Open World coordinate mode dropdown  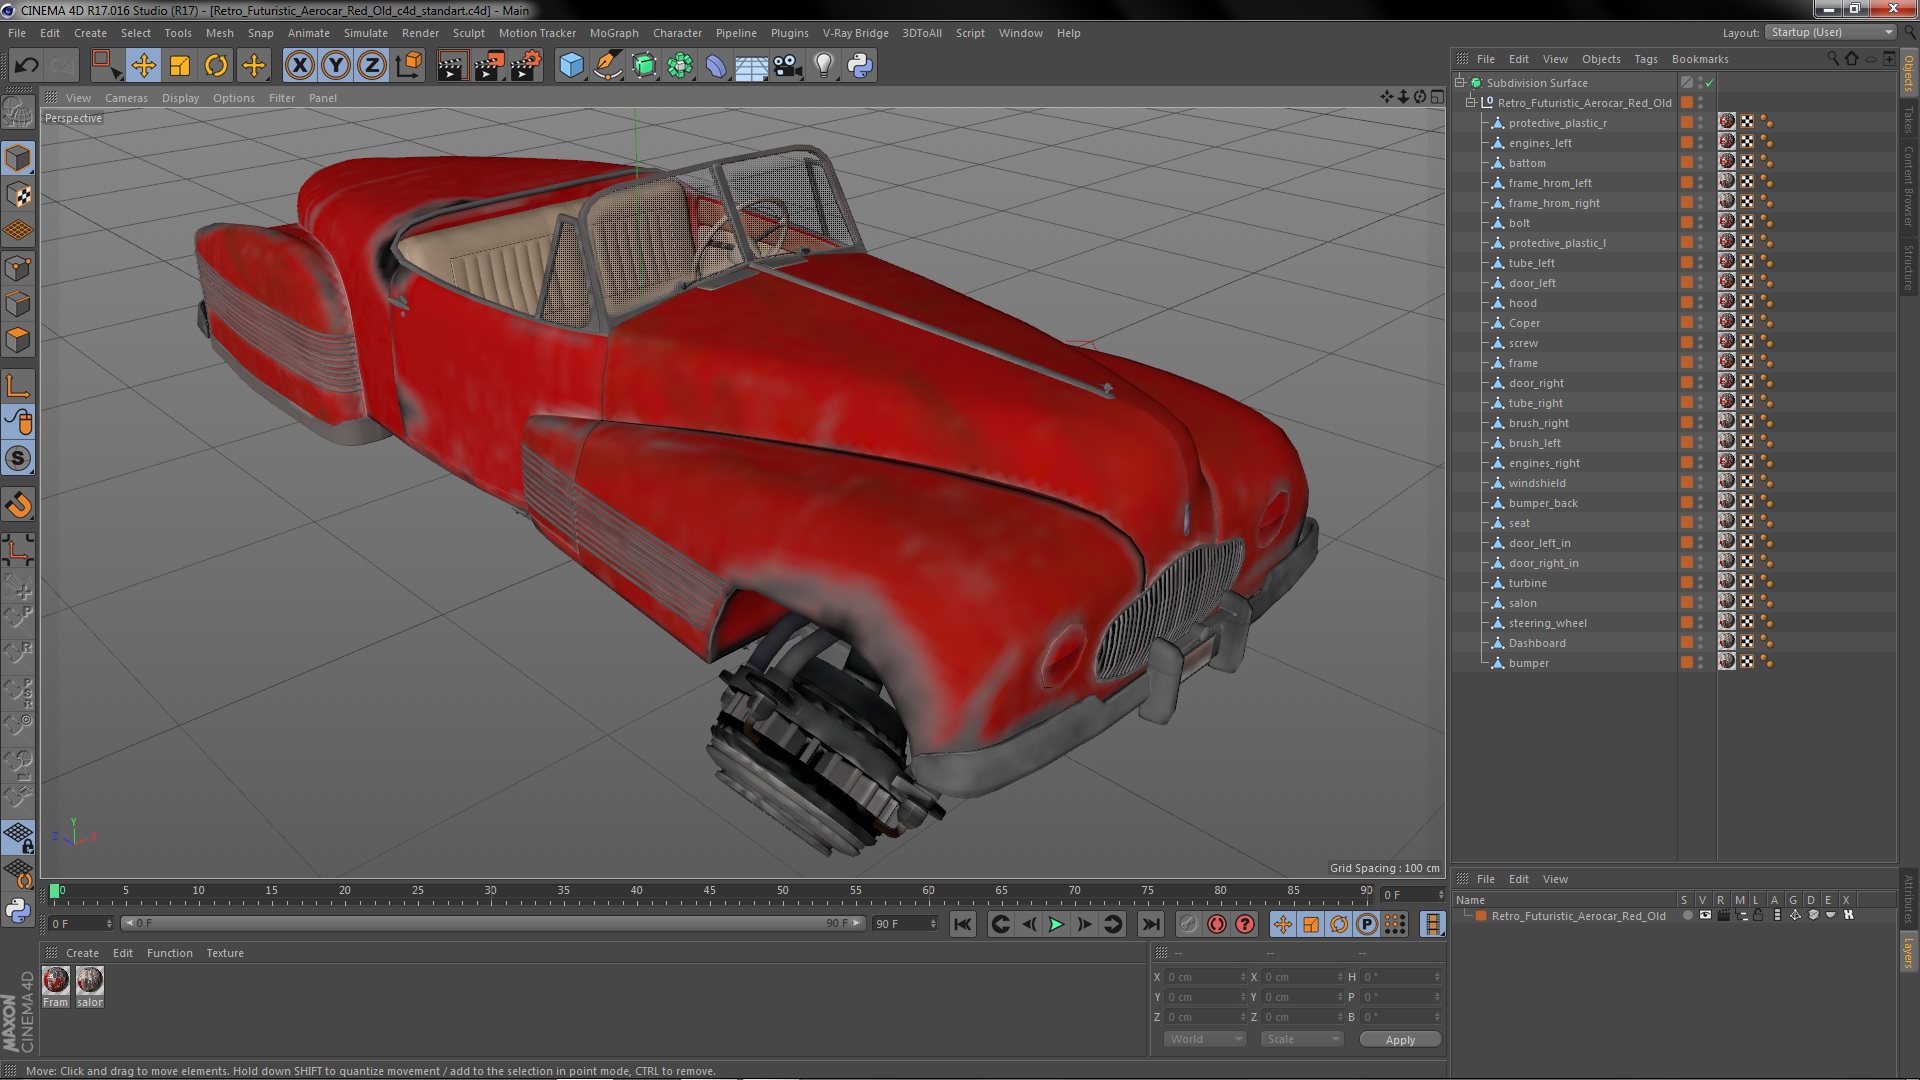pos(1205,1039)
